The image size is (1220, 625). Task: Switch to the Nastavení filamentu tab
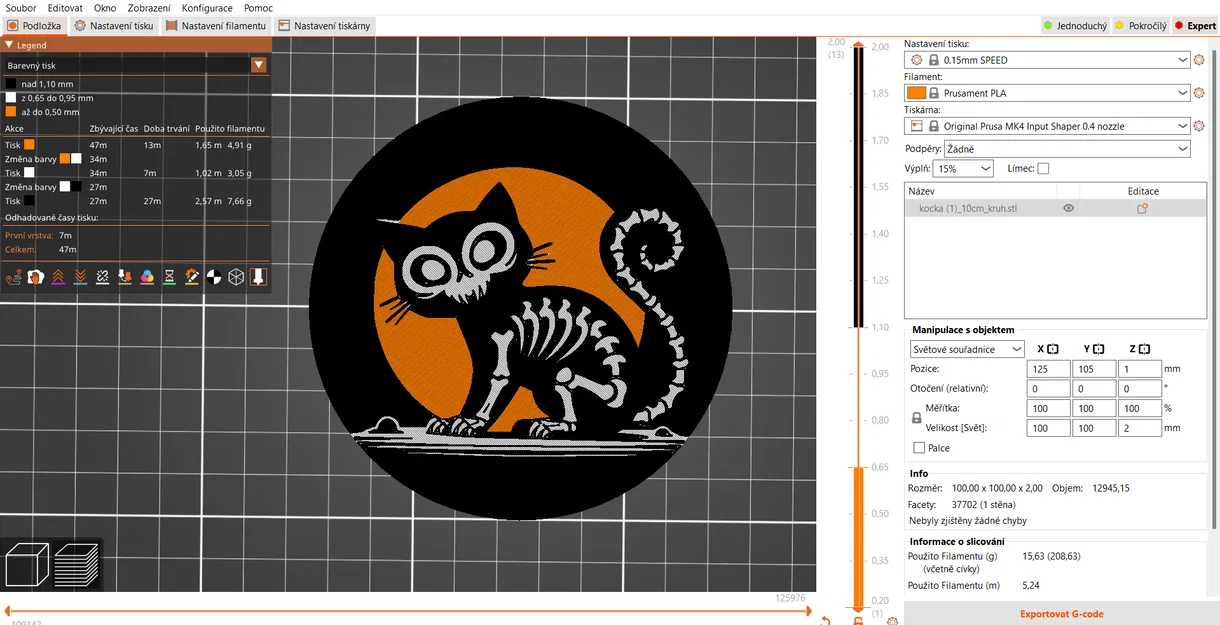pyautogui.click(x=215, y=26)
